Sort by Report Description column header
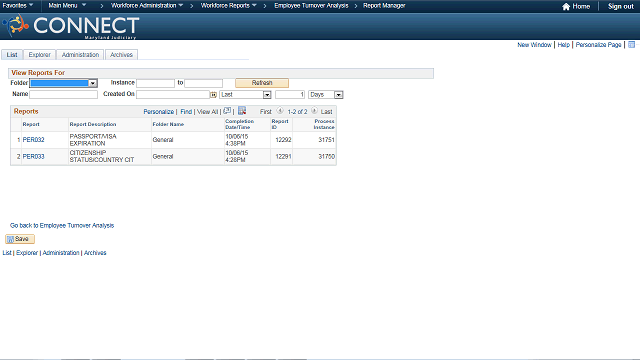 point(93,124)
